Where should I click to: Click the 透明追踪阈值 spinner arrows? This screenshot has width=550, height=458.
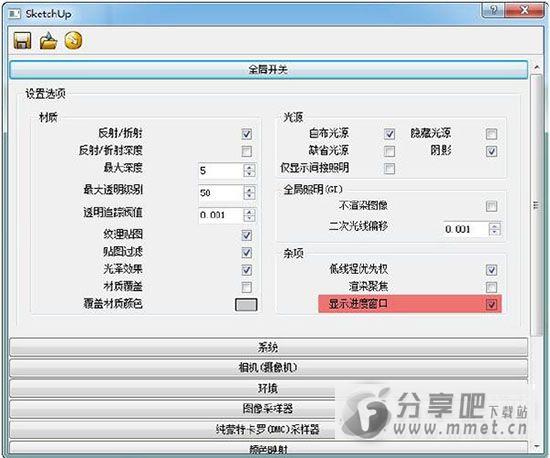click(249, 215)
